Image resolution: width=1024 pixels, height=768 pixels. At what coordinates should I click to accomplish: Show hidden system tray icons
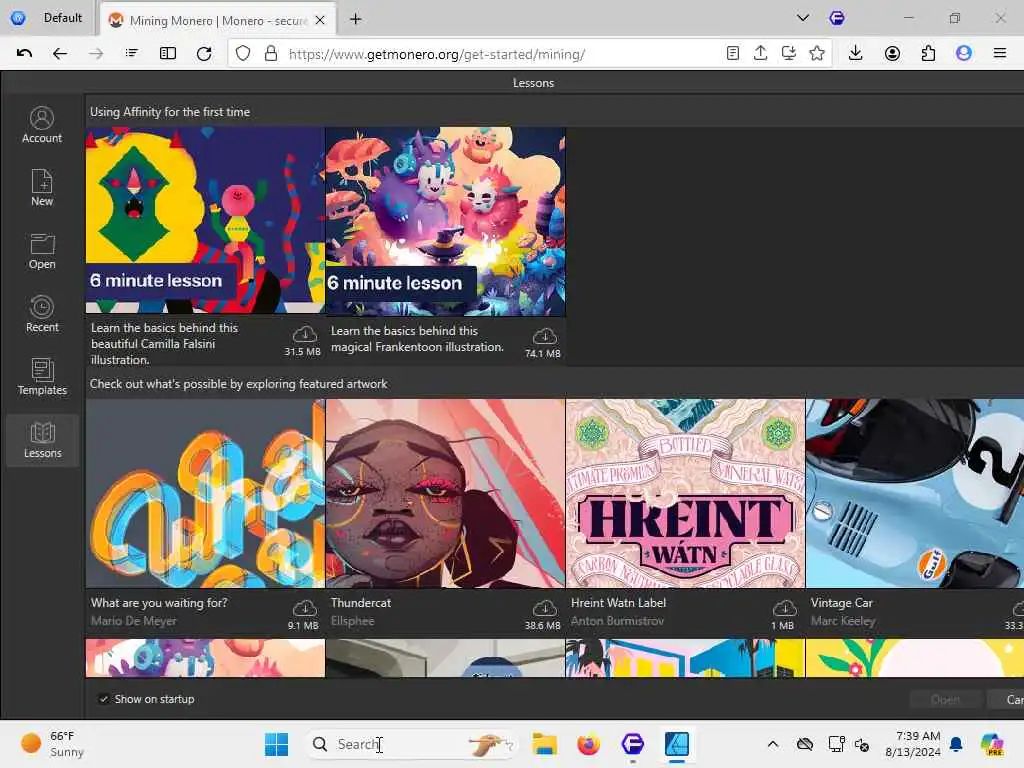(x=773, y=744)
